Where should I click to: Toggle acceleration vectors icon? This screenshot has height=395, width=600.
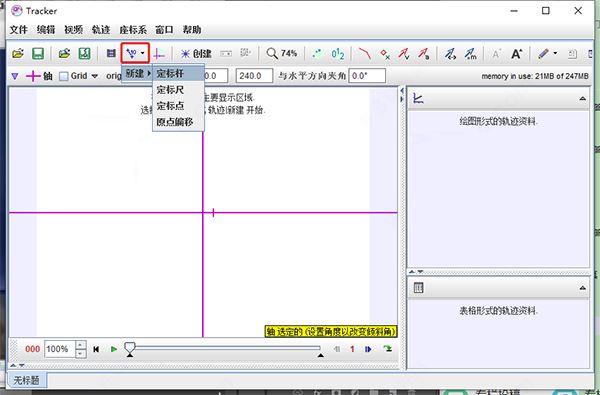pyautogui.click(x=424, y=54)
